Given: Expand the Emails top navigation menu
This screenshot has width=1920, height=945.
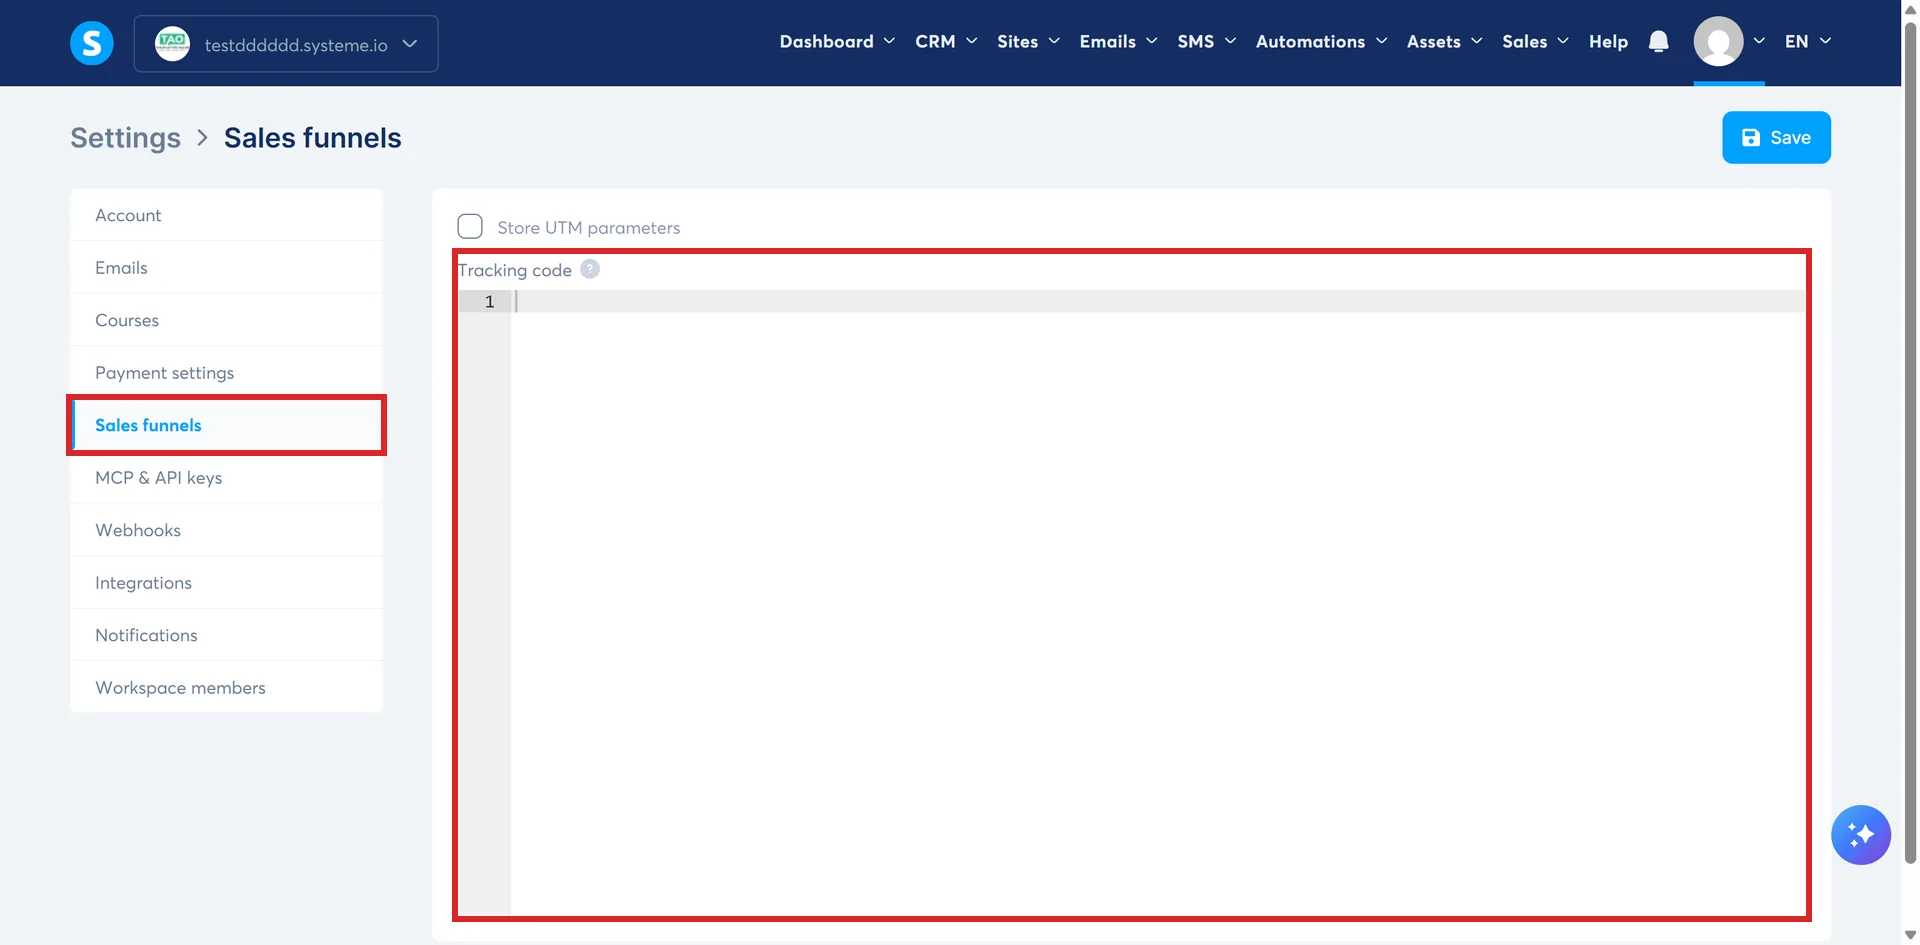Looking at the screenshot, I should pyautogui.click(x=1118, y=41).
